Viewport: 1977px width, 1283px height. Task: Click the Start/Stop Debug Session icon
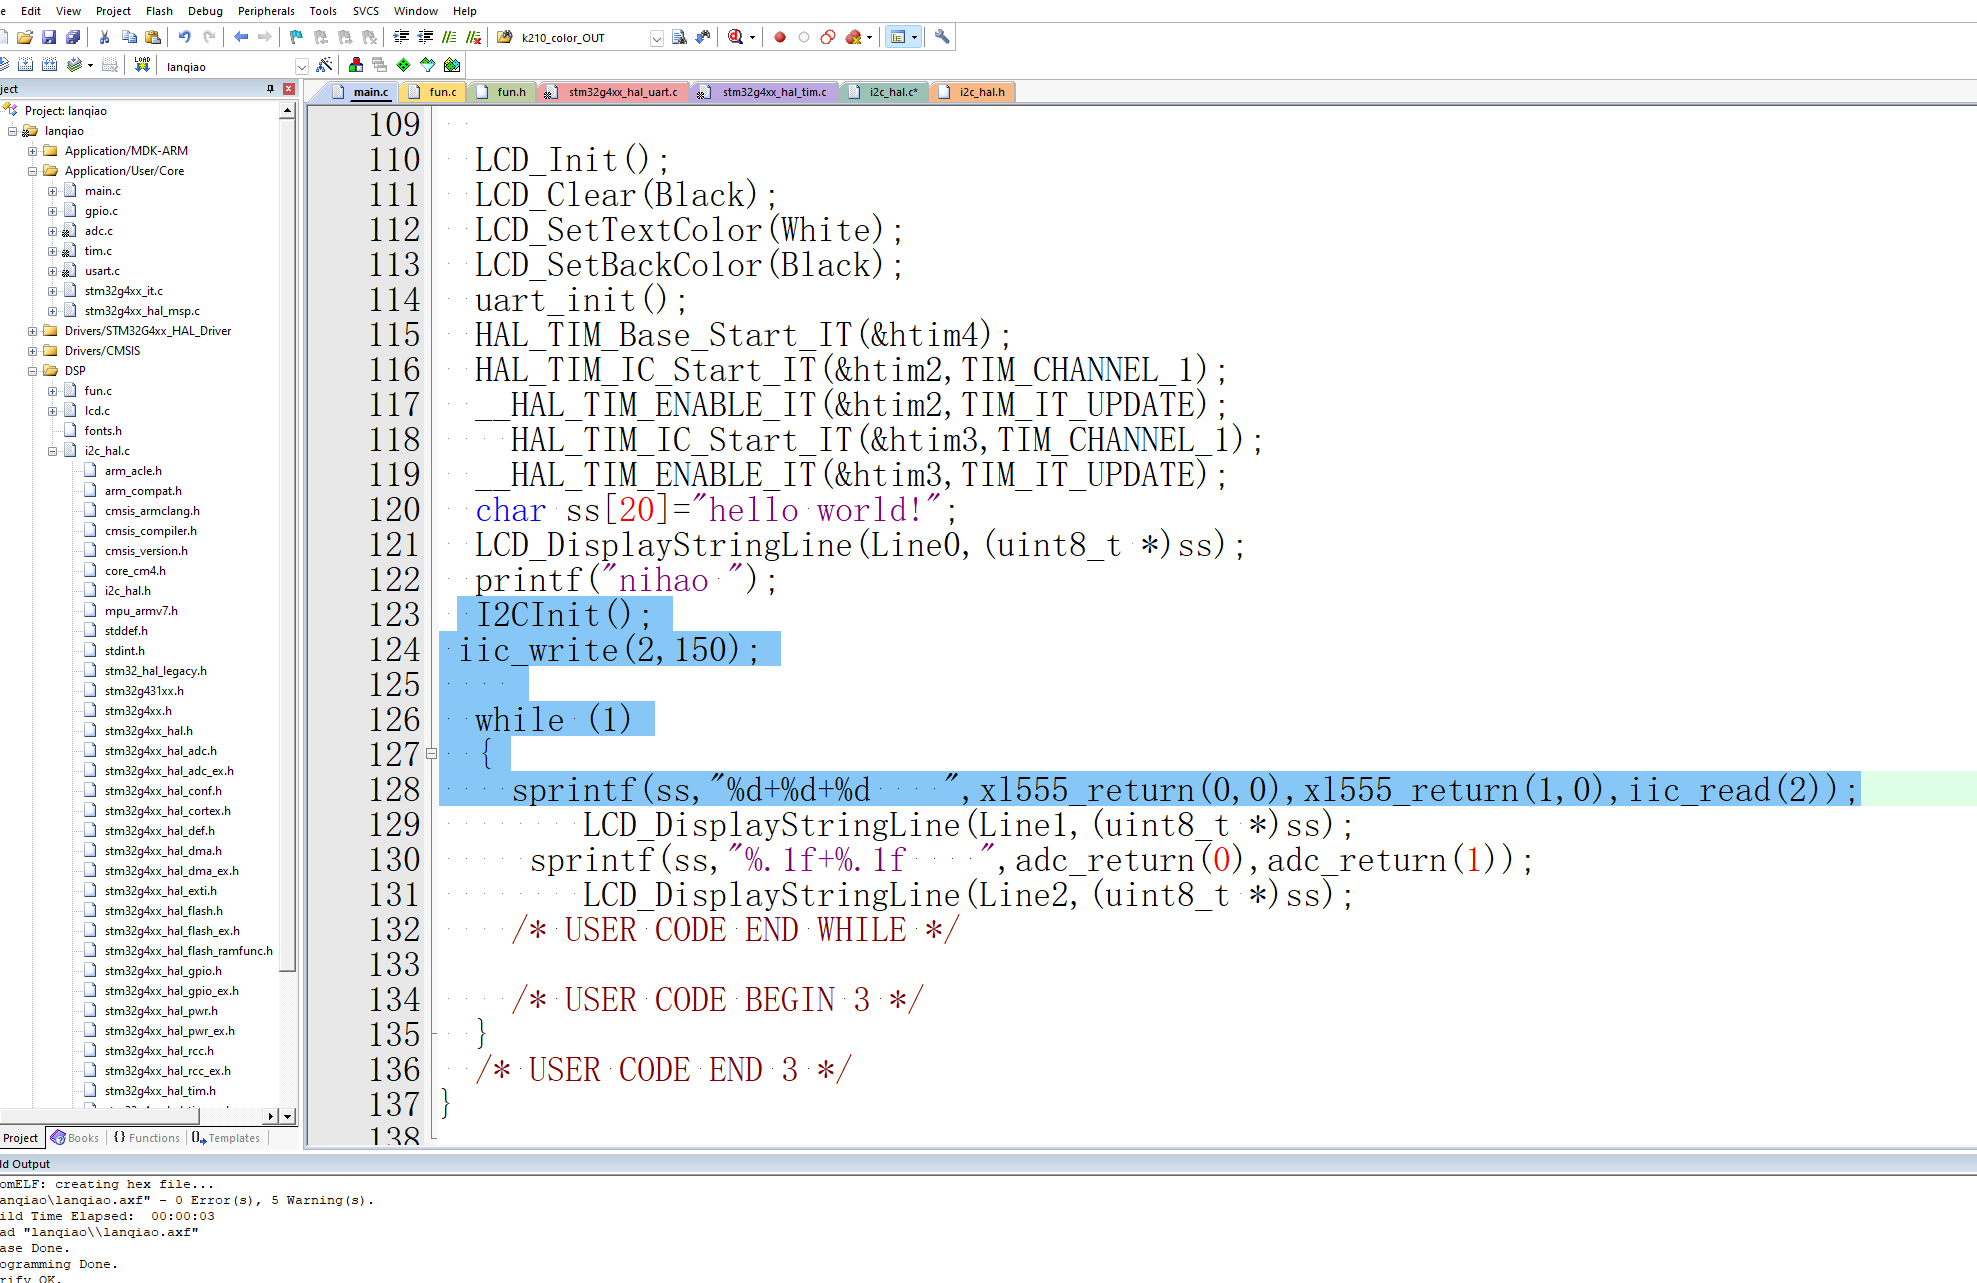(736, 37)
